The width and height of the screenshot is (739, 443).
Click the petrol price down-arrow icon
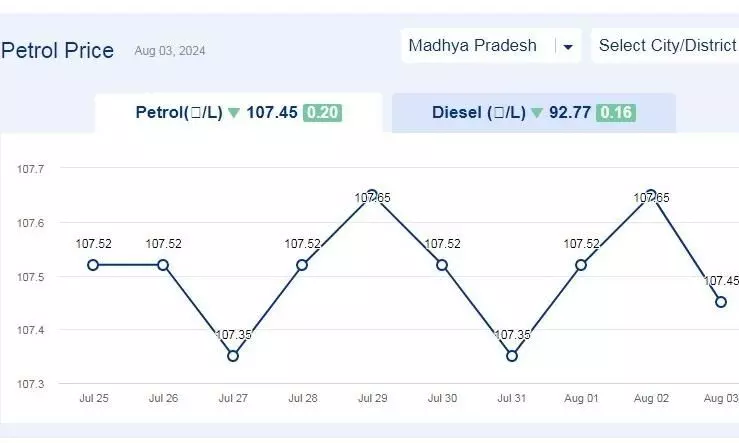click(x=234, y=113)
